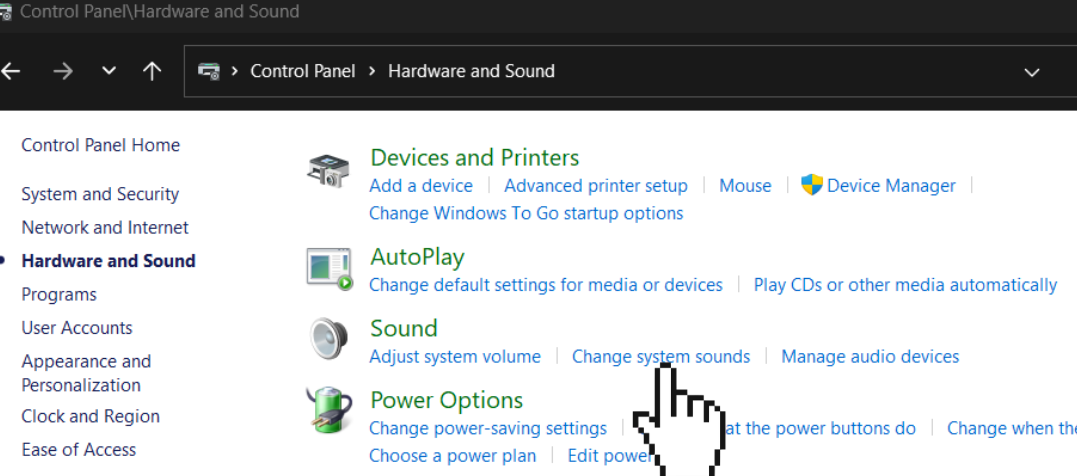This screenshot has width=1077, height=476.
Task: Open Clock and Region category
Action: (91, 417)
